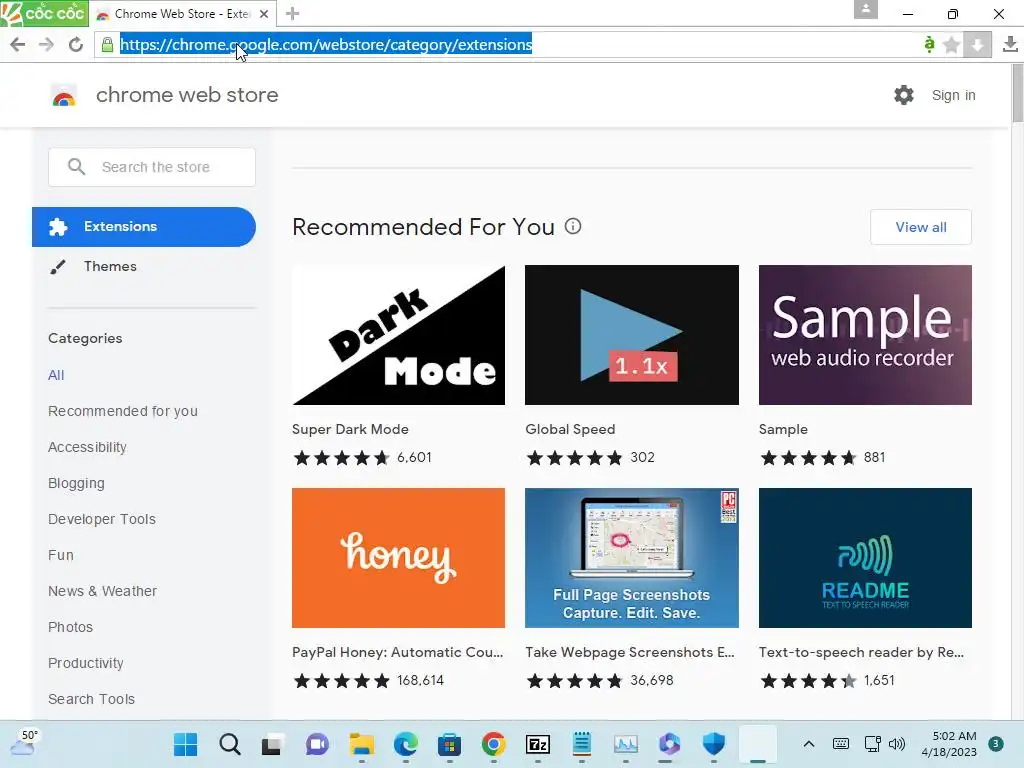Click Text-to-speech reader by Re... title
Image resolution: width=1024 pixels, height=768 pixels.
(x=861, y=652)
